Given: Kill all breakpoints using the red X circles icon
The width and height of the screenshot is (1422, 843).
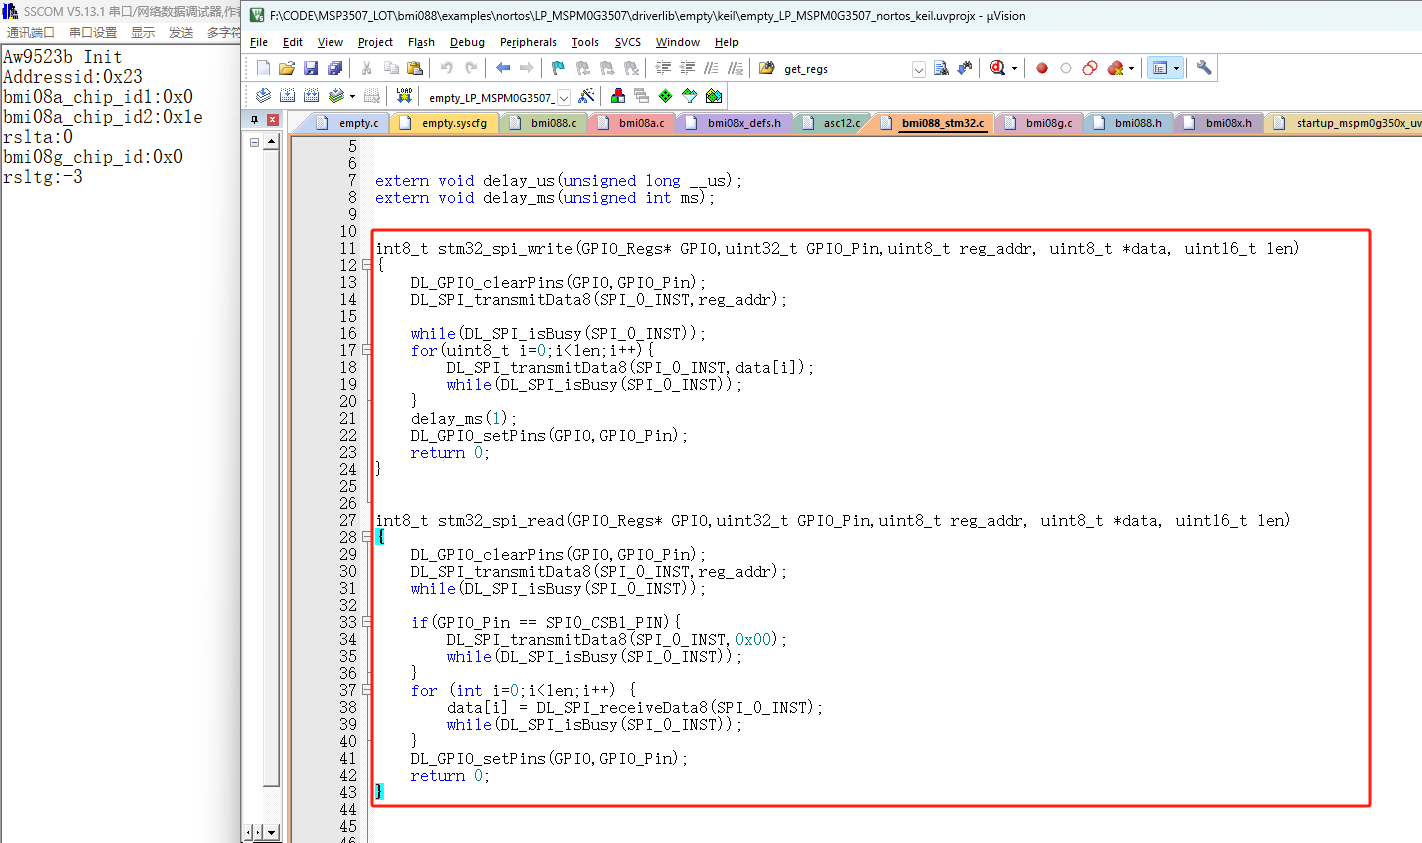Looking at the screenshot, I should click(x=1115, y=68).
